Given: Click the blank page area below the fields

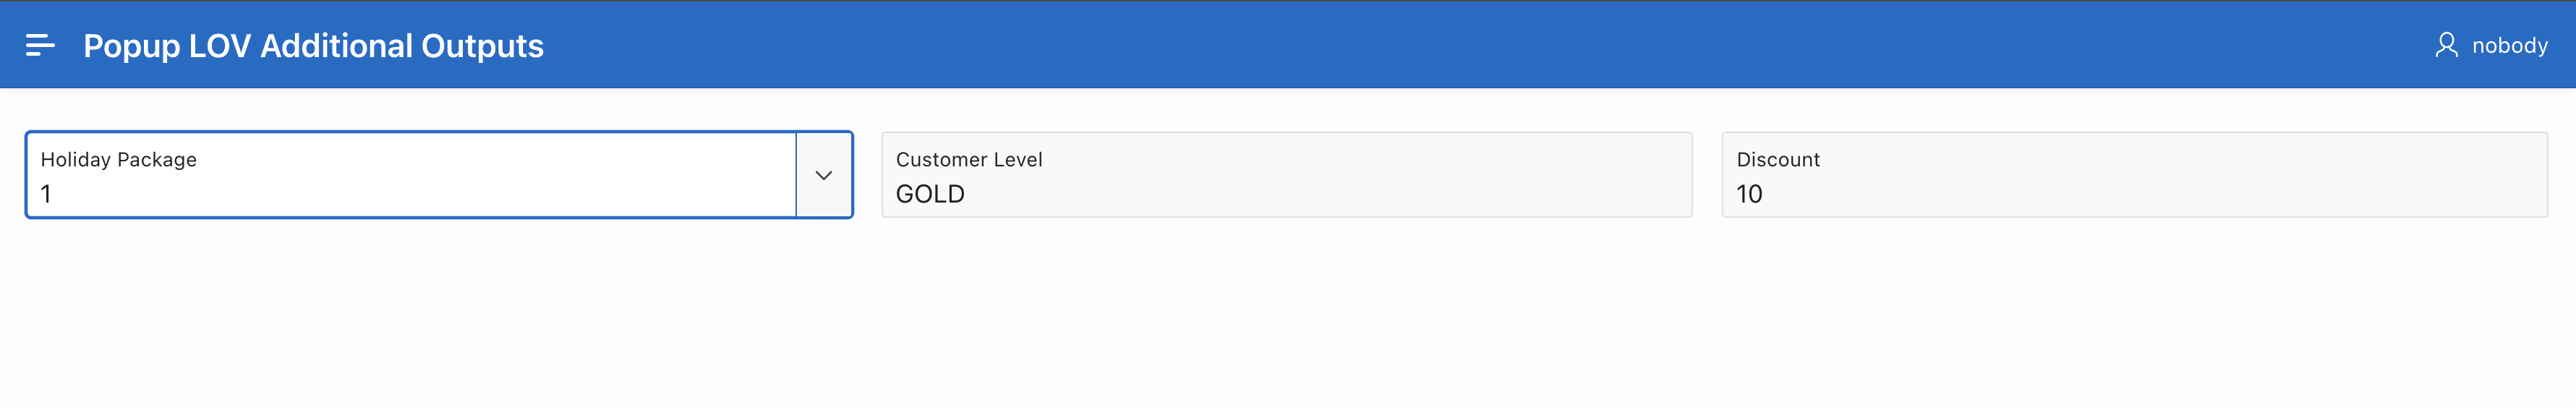Looking at the screenshot, I should (x=1288, y=320).
